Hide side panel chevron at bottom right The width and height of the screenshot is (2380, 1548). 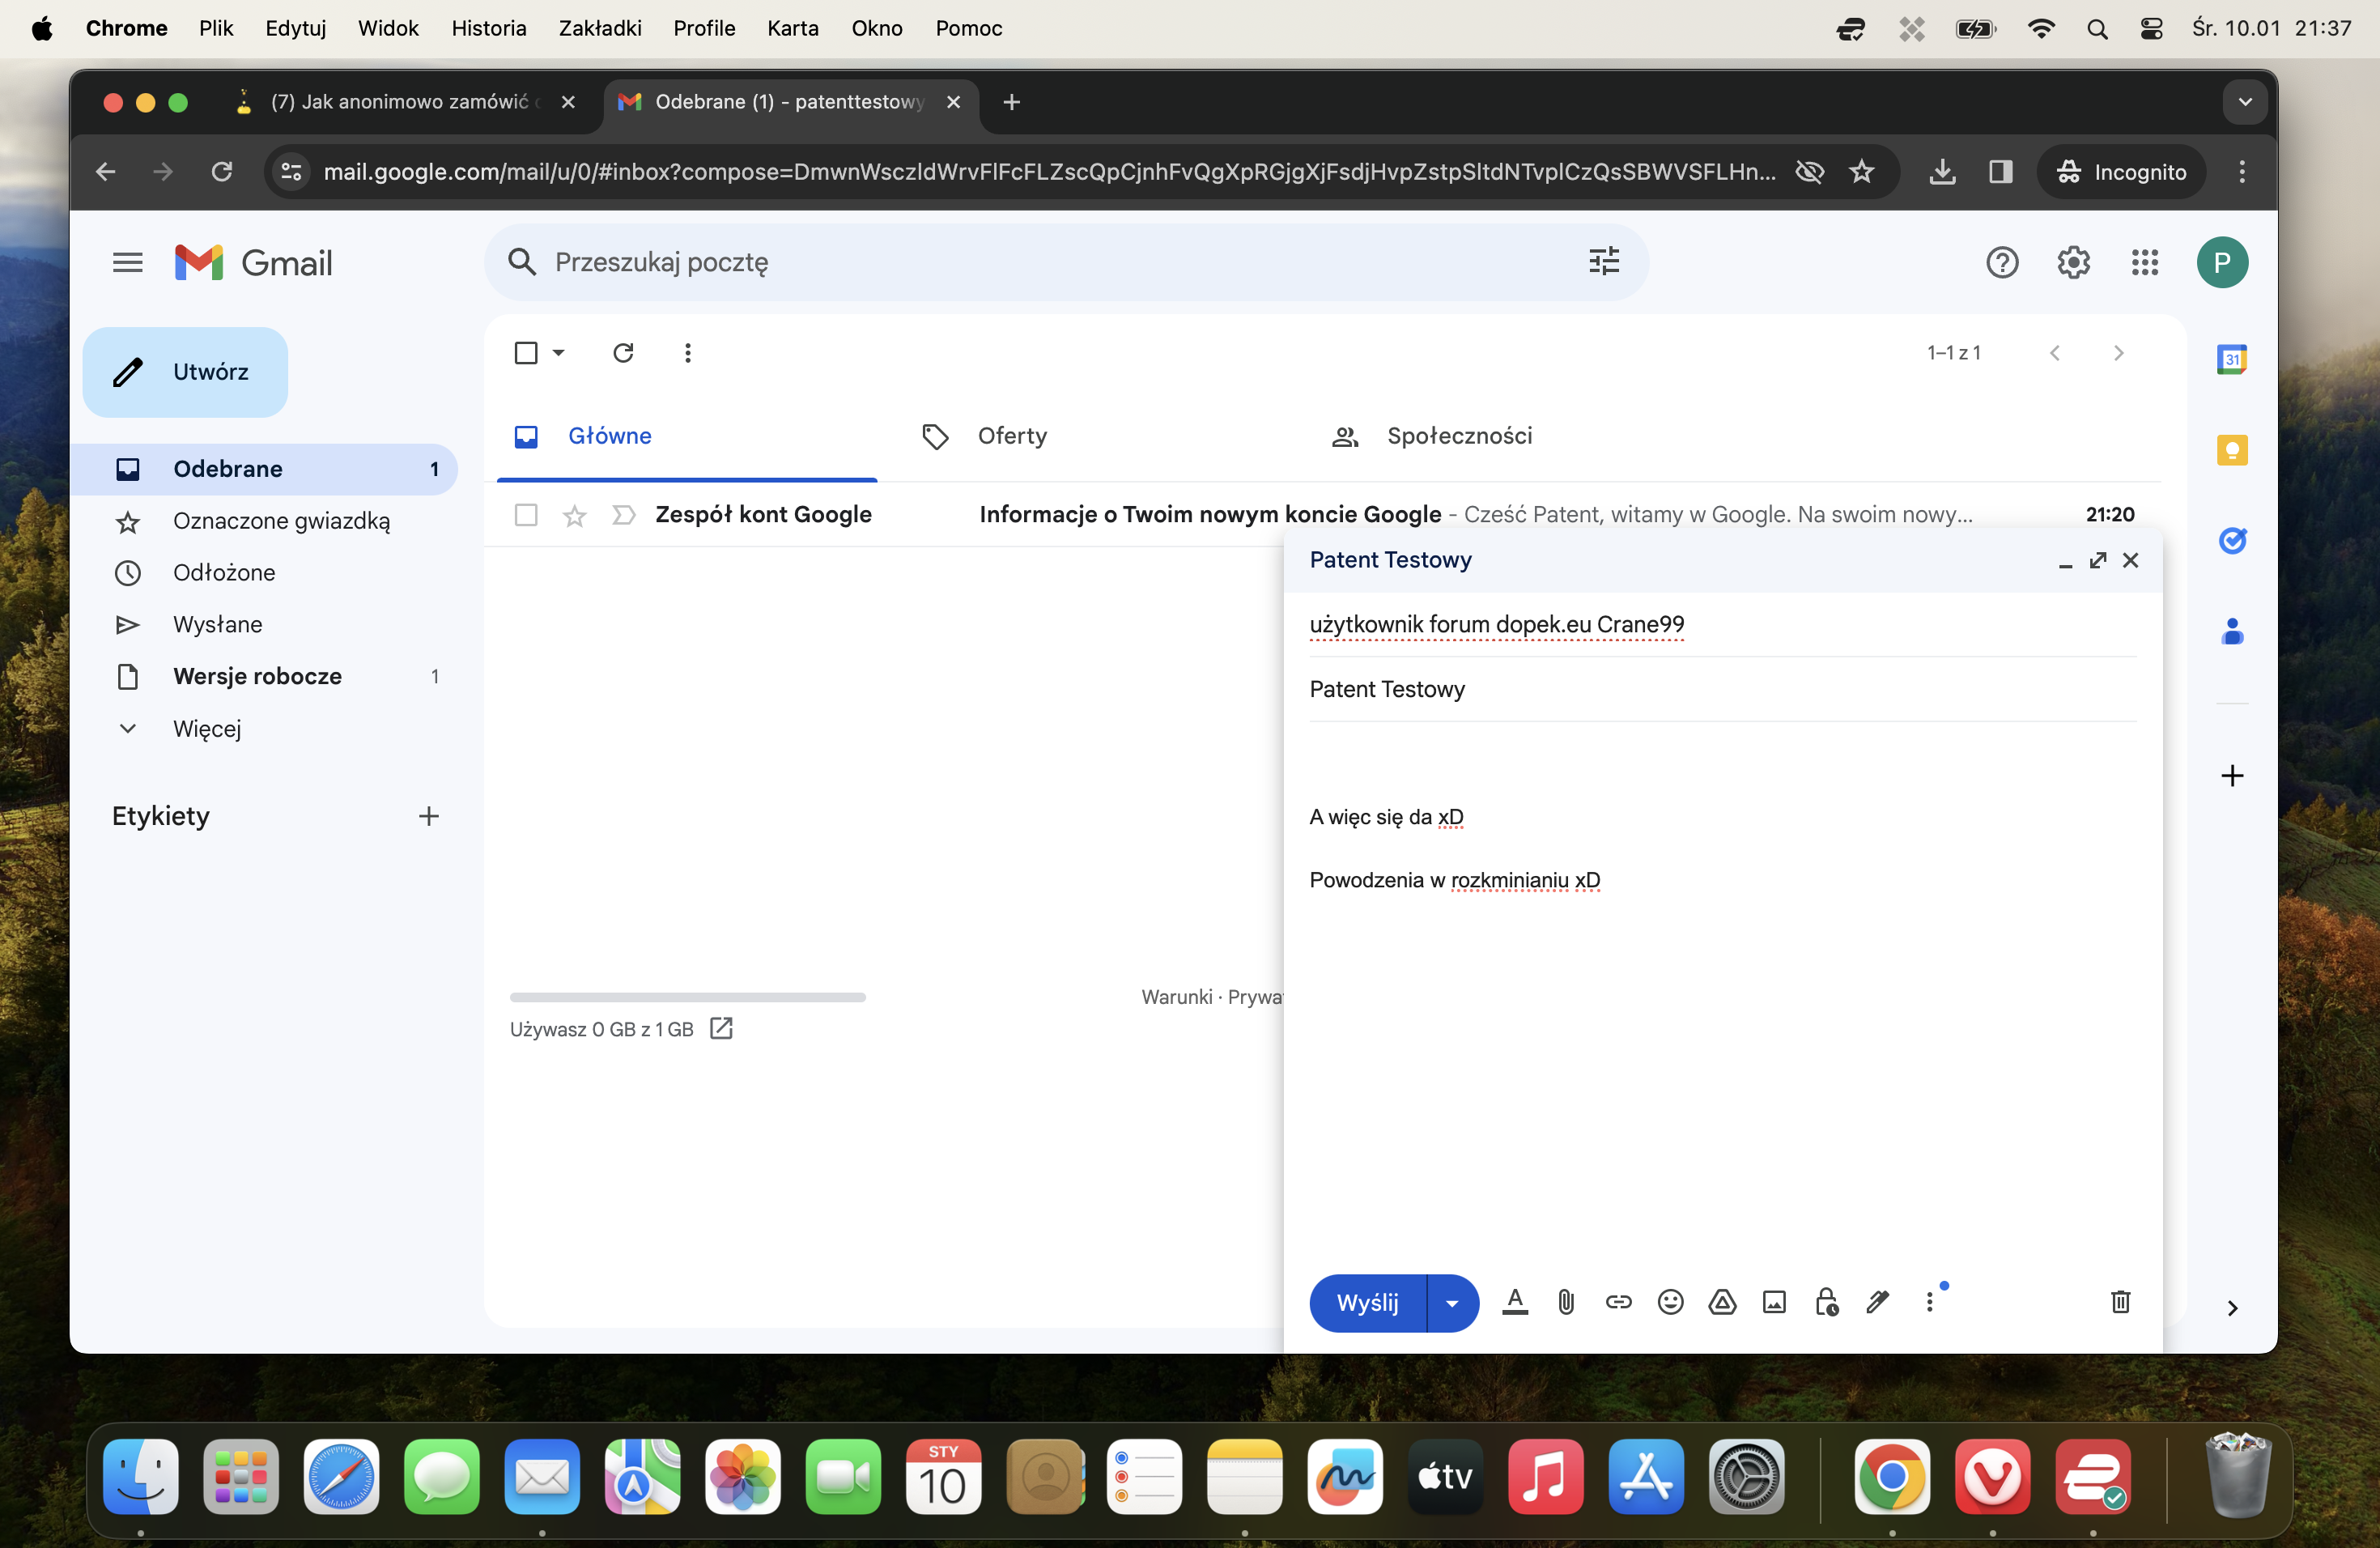[x=2232, y=1308]
